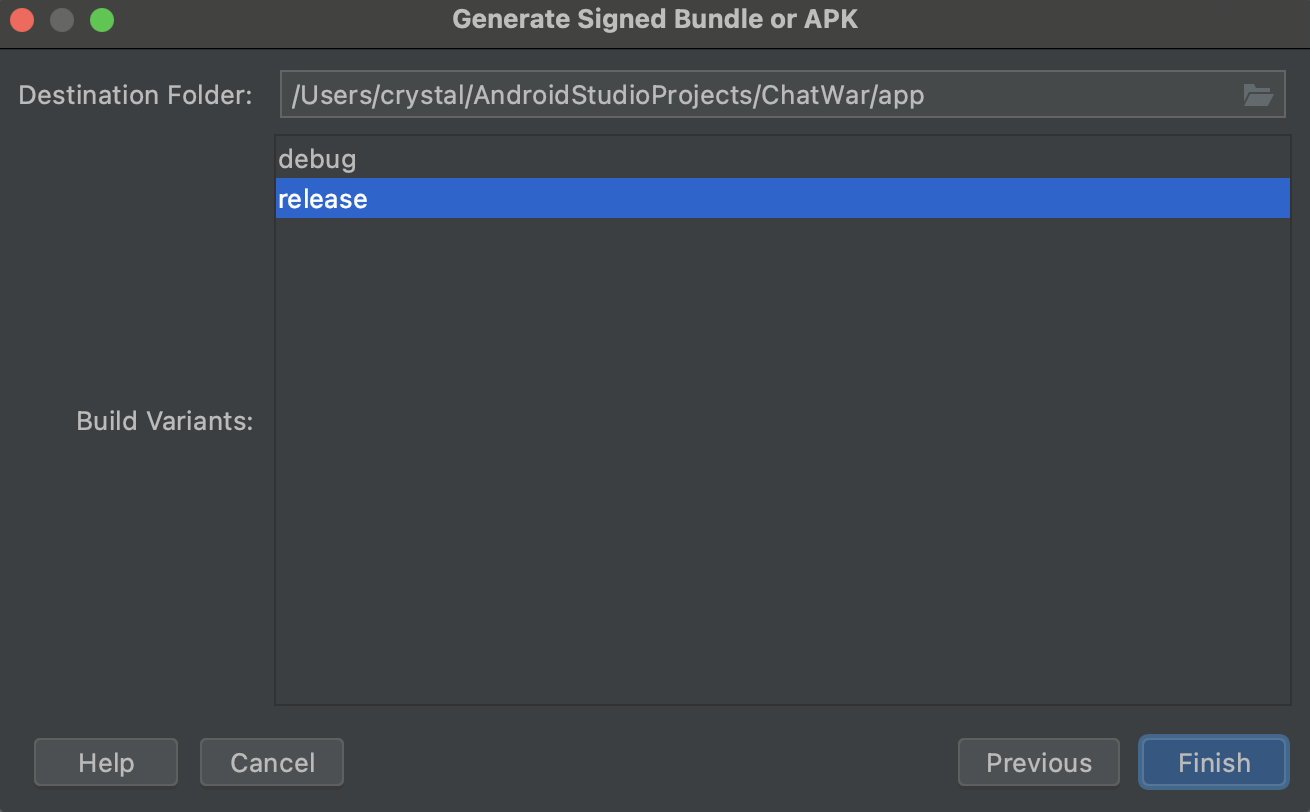Cancel the signed APK dialog

click(x=272, y=763)
